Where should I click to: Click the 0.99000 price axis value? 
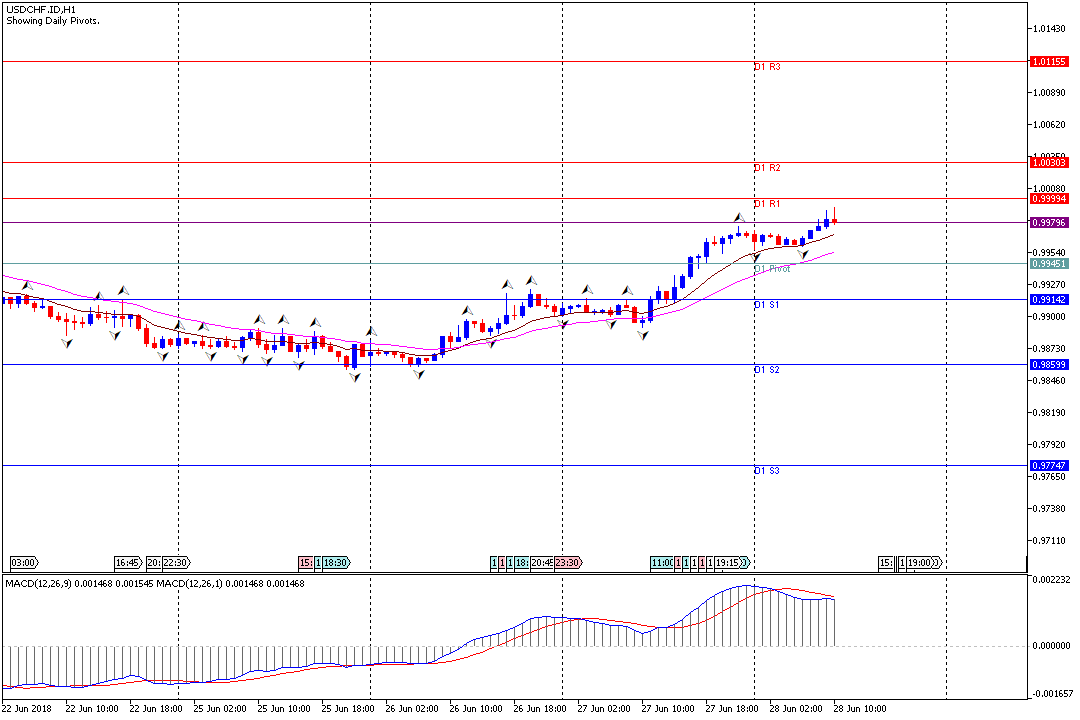[x=1049, y=317]
